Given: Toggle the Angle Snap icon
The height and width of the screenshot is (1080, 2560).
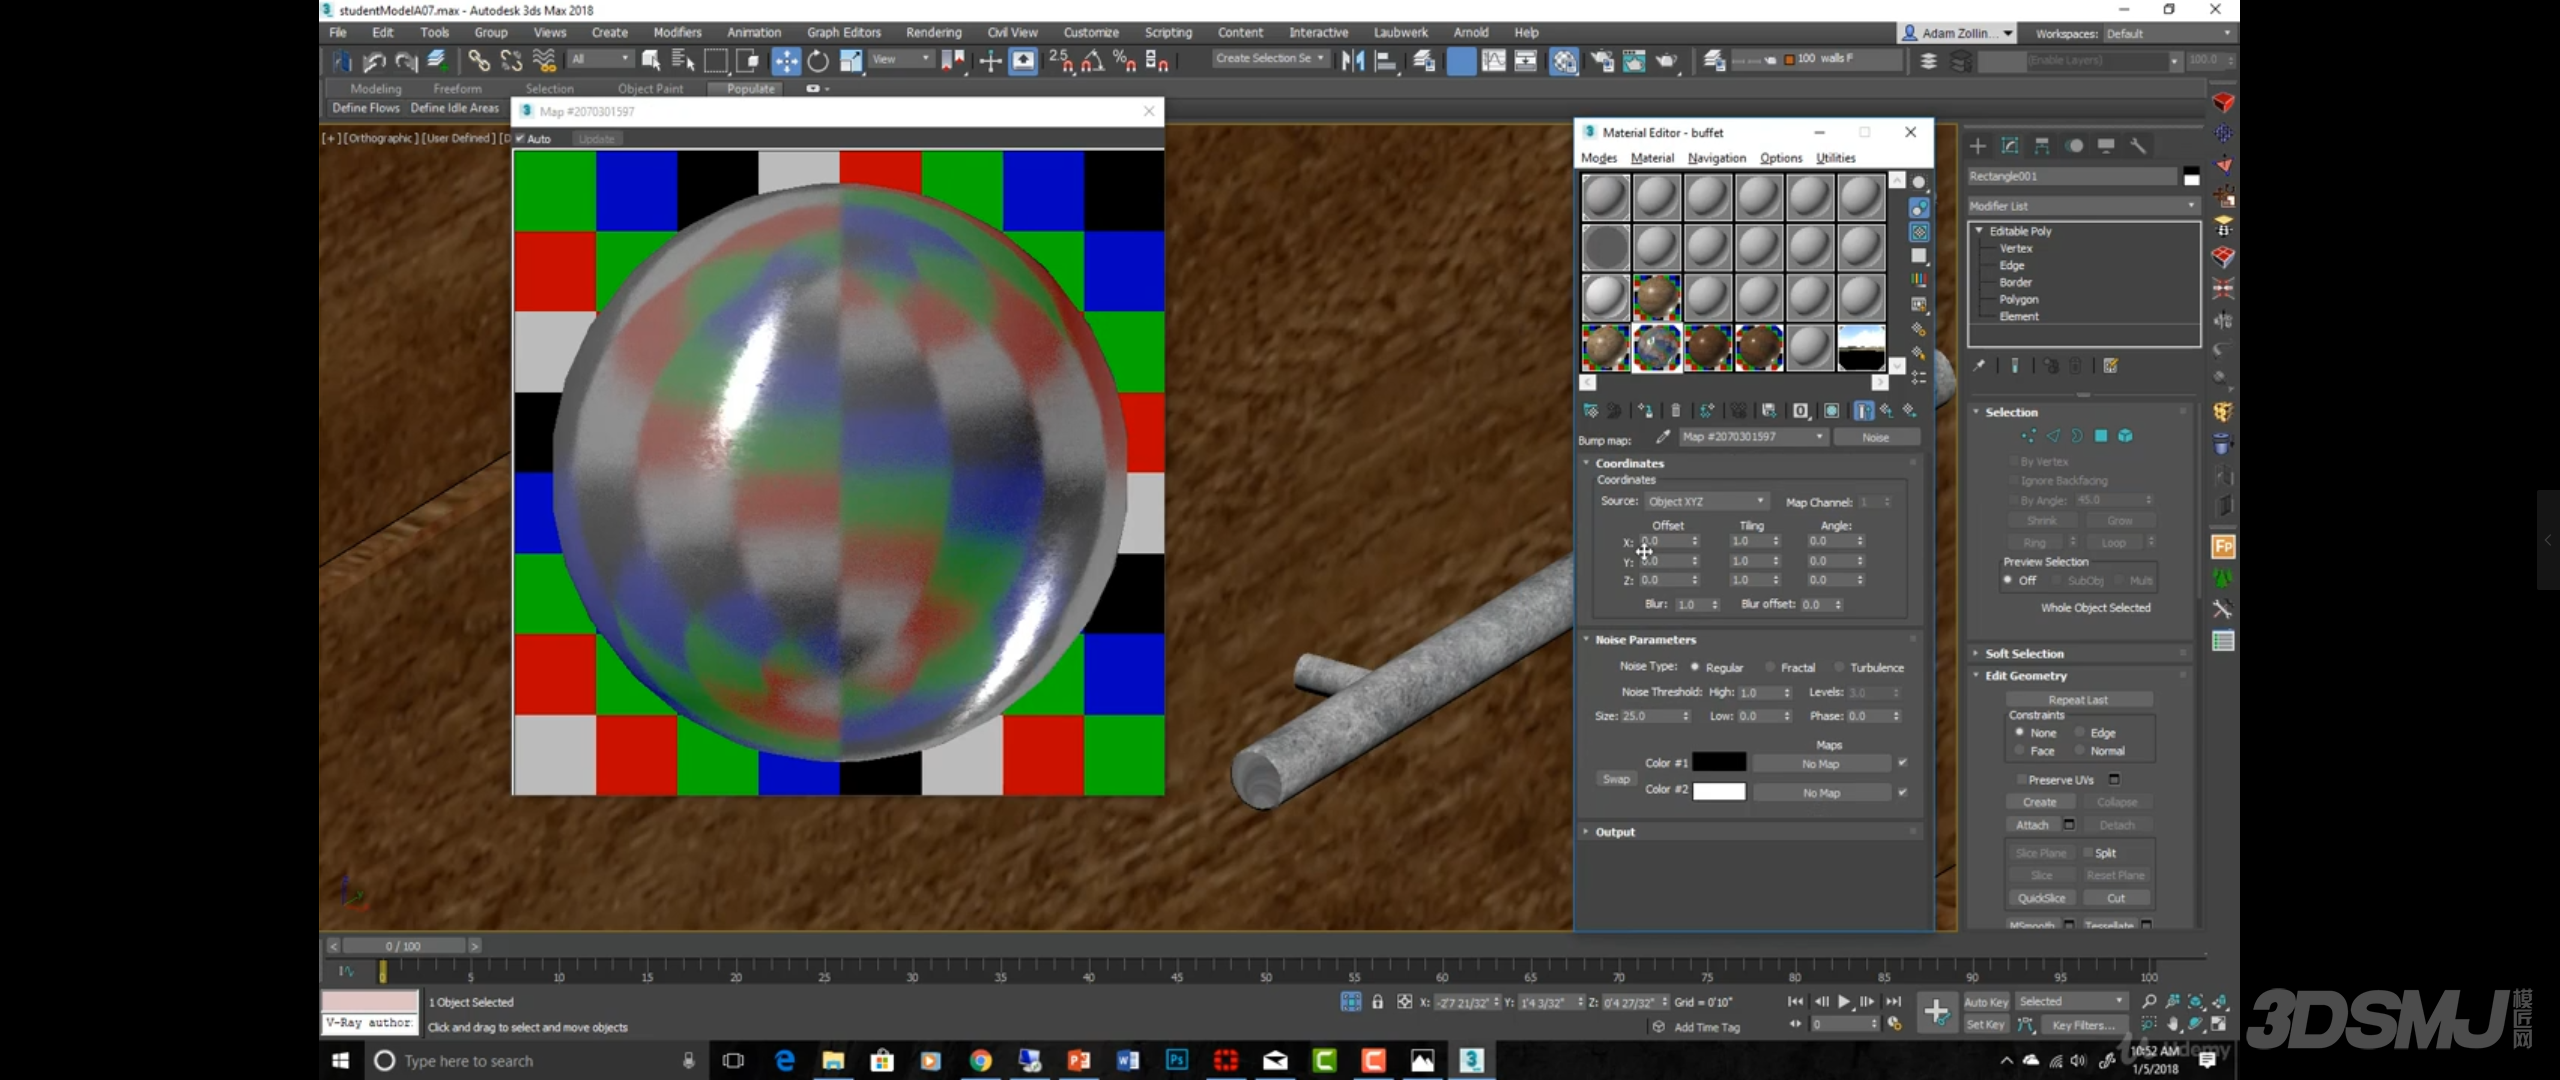Looking at the screenshot, I should click(1093, 61).
